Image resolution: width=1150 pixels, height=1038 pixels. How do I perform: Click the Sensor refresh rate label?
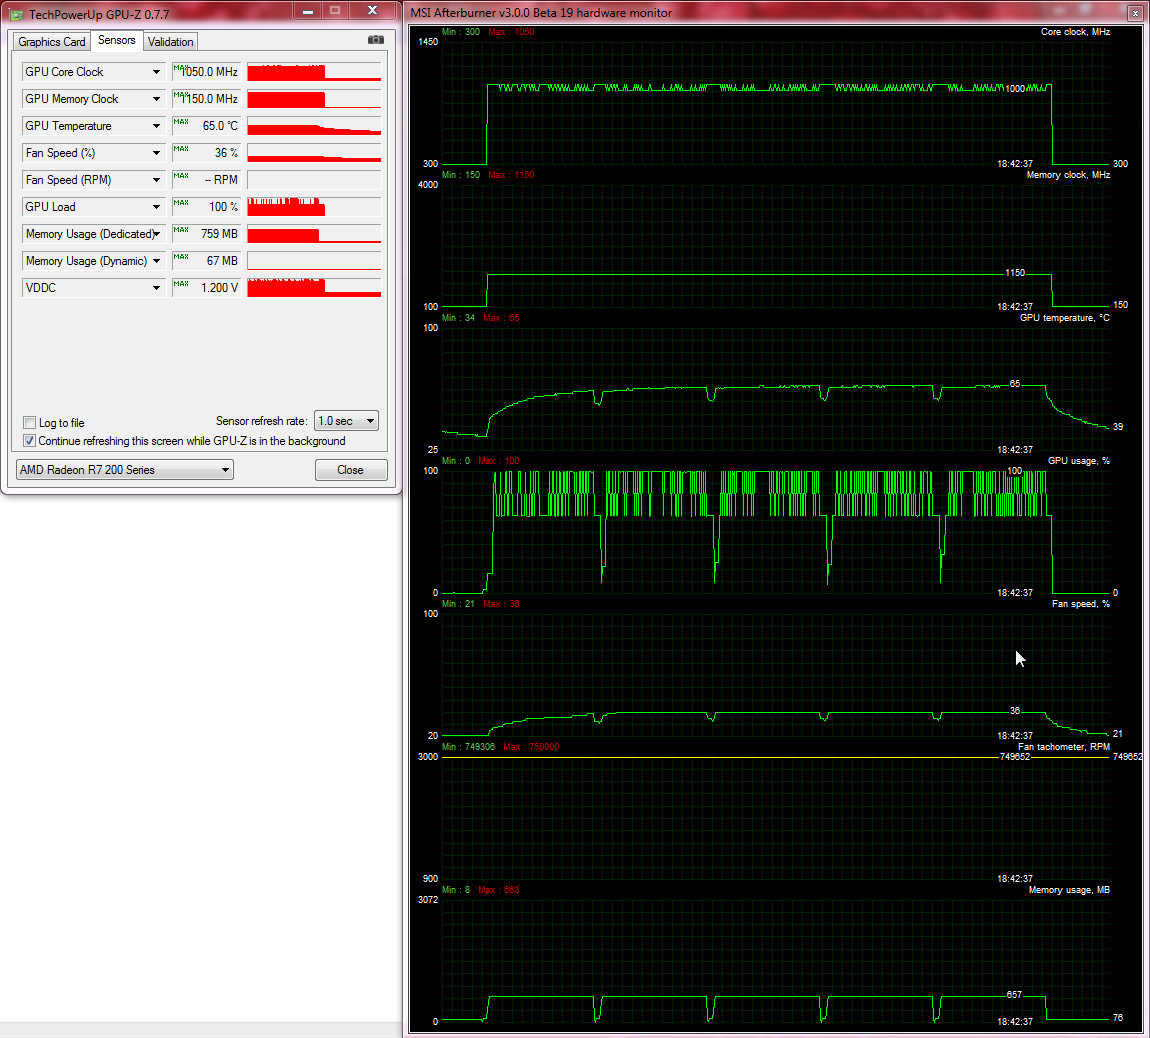tap(261, 421)
